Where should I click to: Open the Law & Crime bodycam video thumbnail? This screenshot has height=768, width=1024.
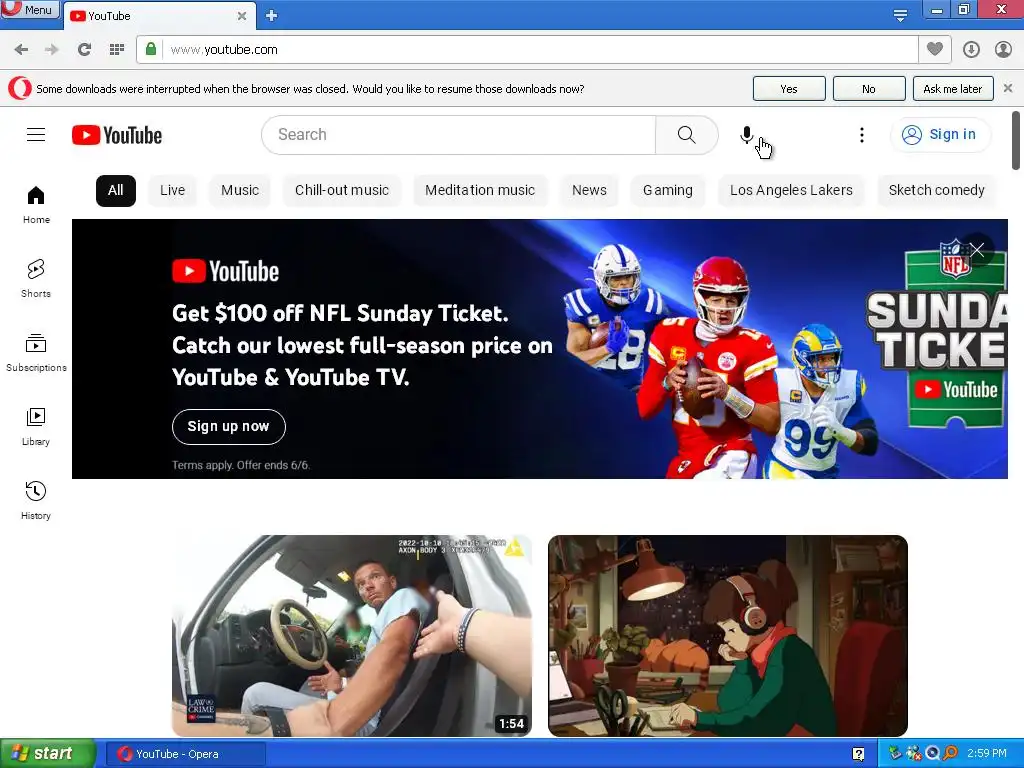point(351,635)
